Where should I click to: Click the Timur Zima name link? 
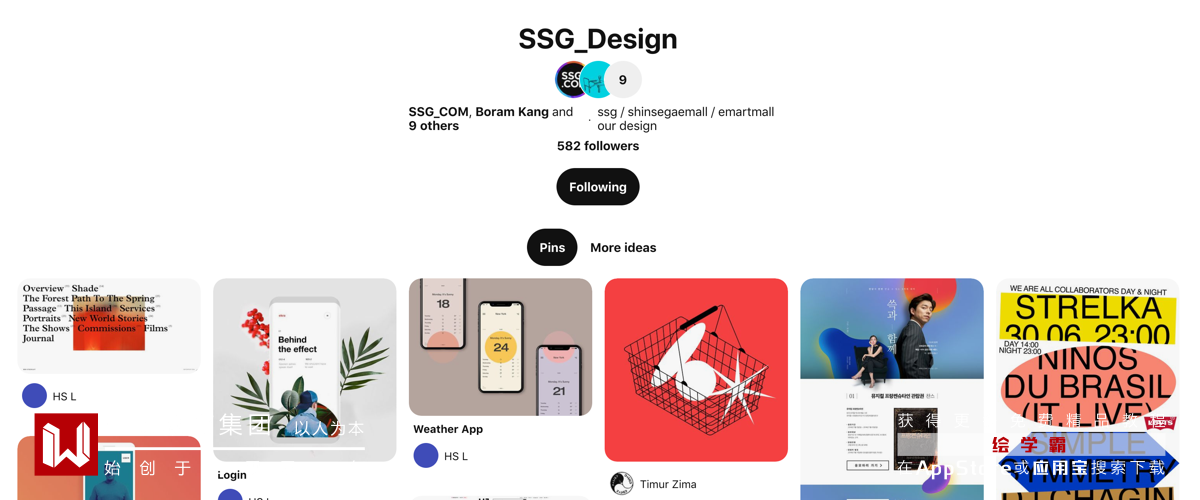point(668,484)
